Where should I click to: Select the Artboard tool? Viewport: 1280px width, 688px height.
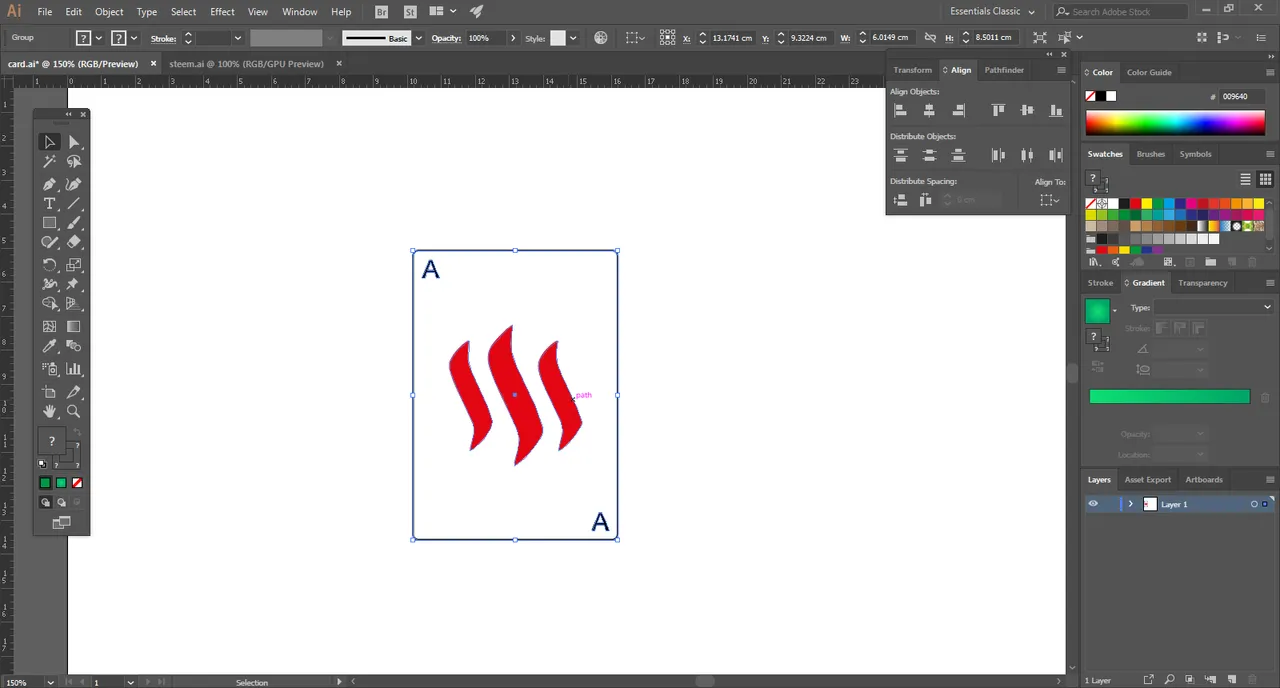pyautogui.click(x=49, y=392)
